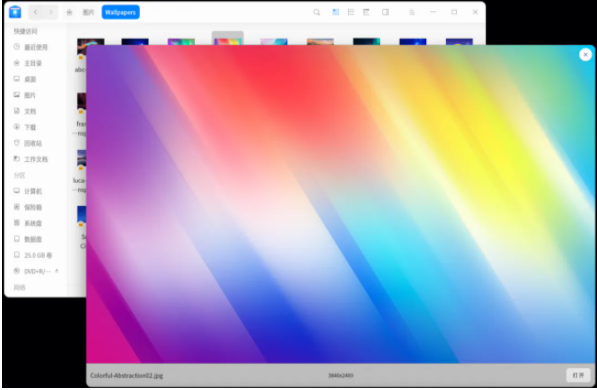The height and width of the screenshot is (390, 597).
Task: Open the hamburger main menu
Action: coord(412,12)
